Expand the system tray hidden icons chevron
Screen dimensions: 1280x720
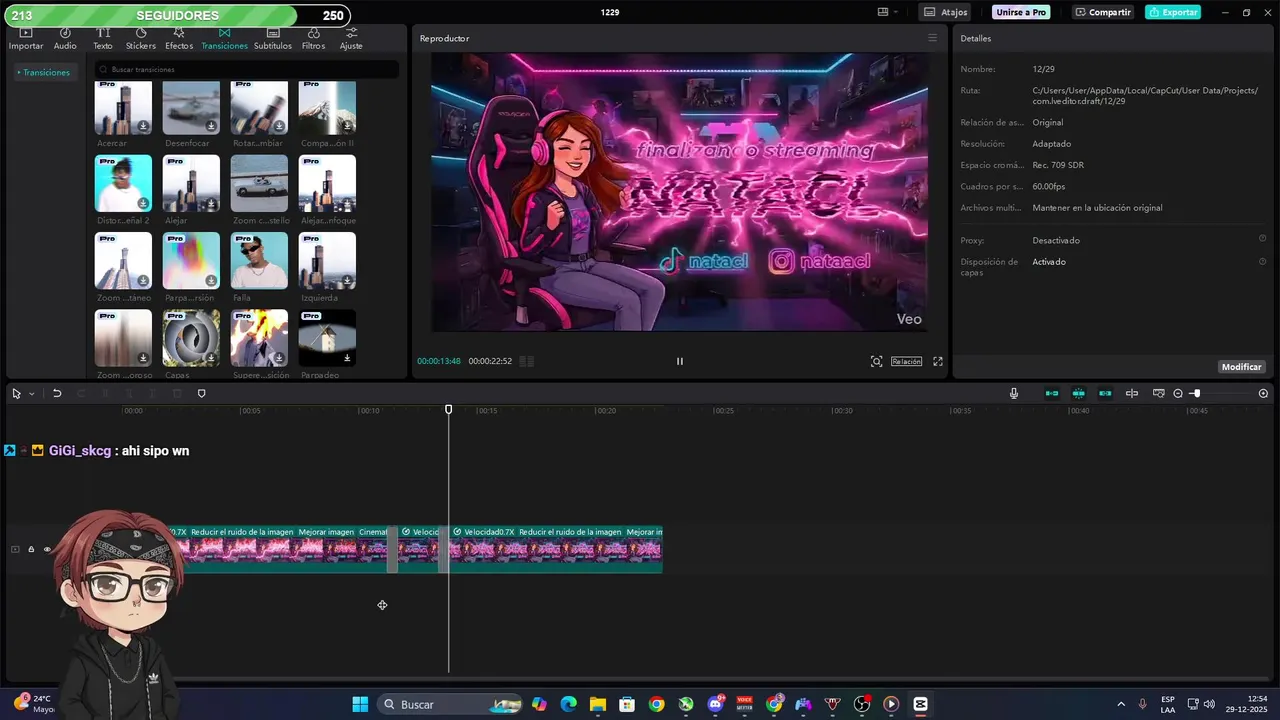(1120, 704)
